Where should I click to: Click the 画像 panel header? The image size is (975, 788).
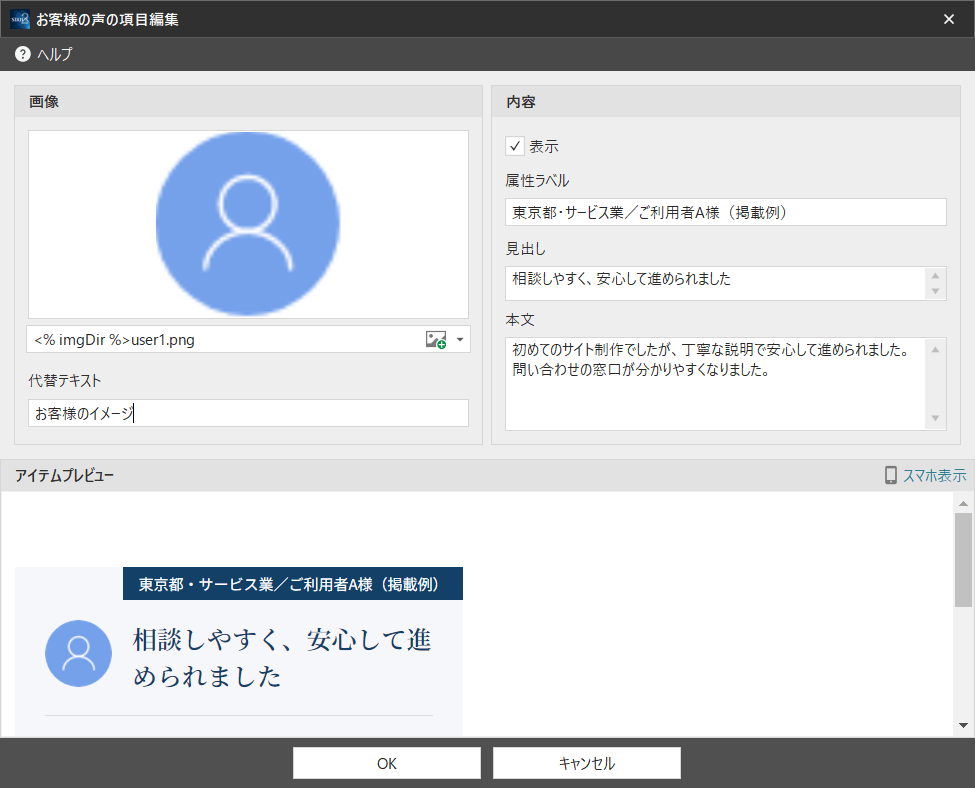248,101
